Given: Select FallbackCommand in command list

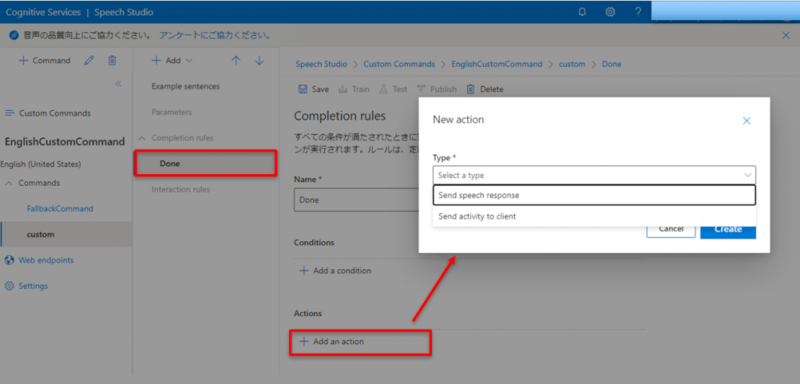Looking at the screenshot, I should (60, 209).
